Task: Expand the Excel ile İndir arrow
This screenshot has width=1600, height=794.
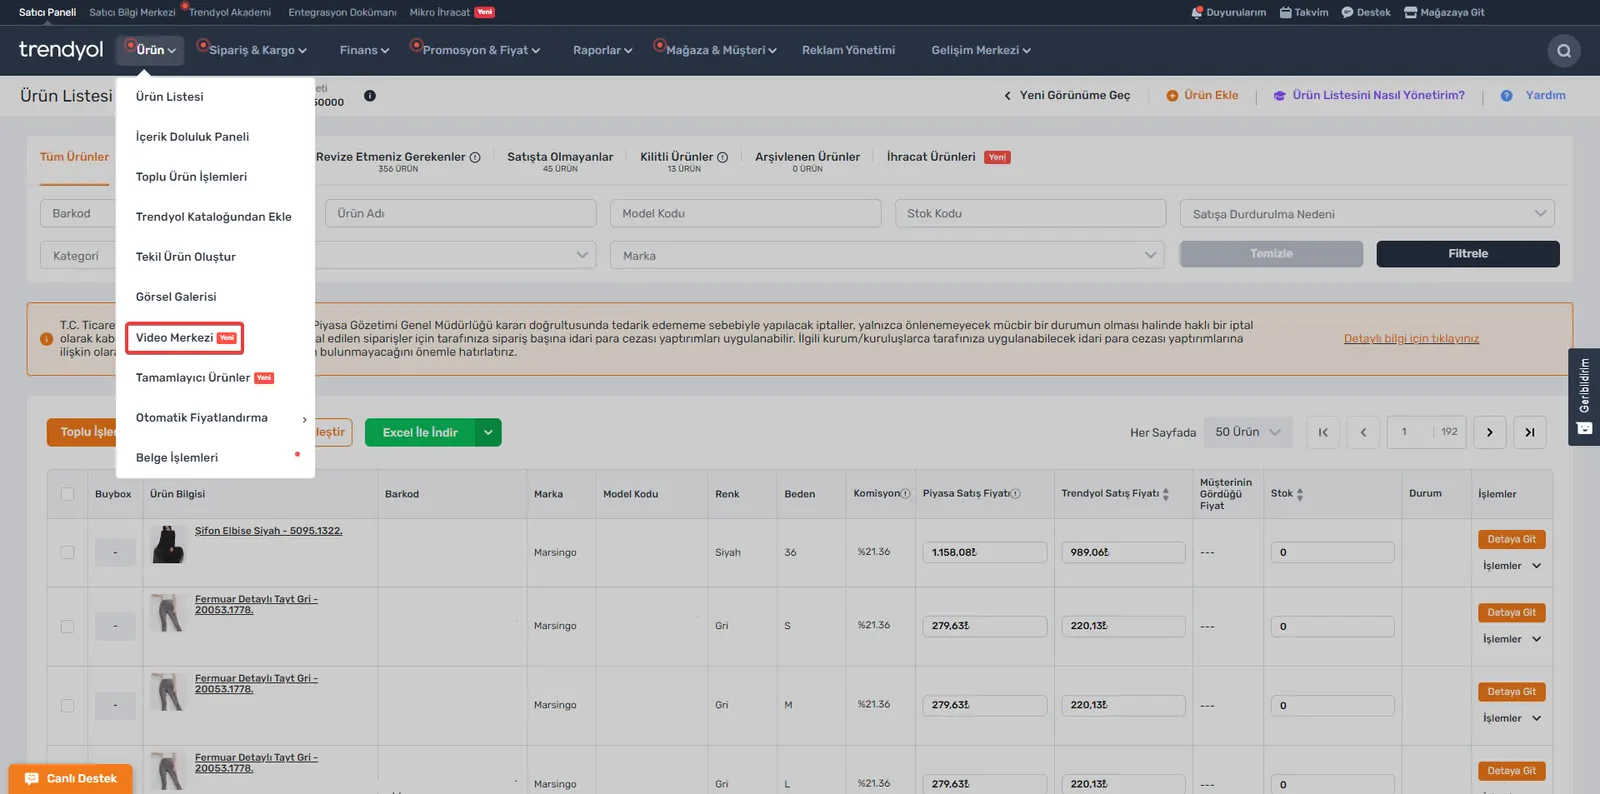Action: [x=488, y=432]
